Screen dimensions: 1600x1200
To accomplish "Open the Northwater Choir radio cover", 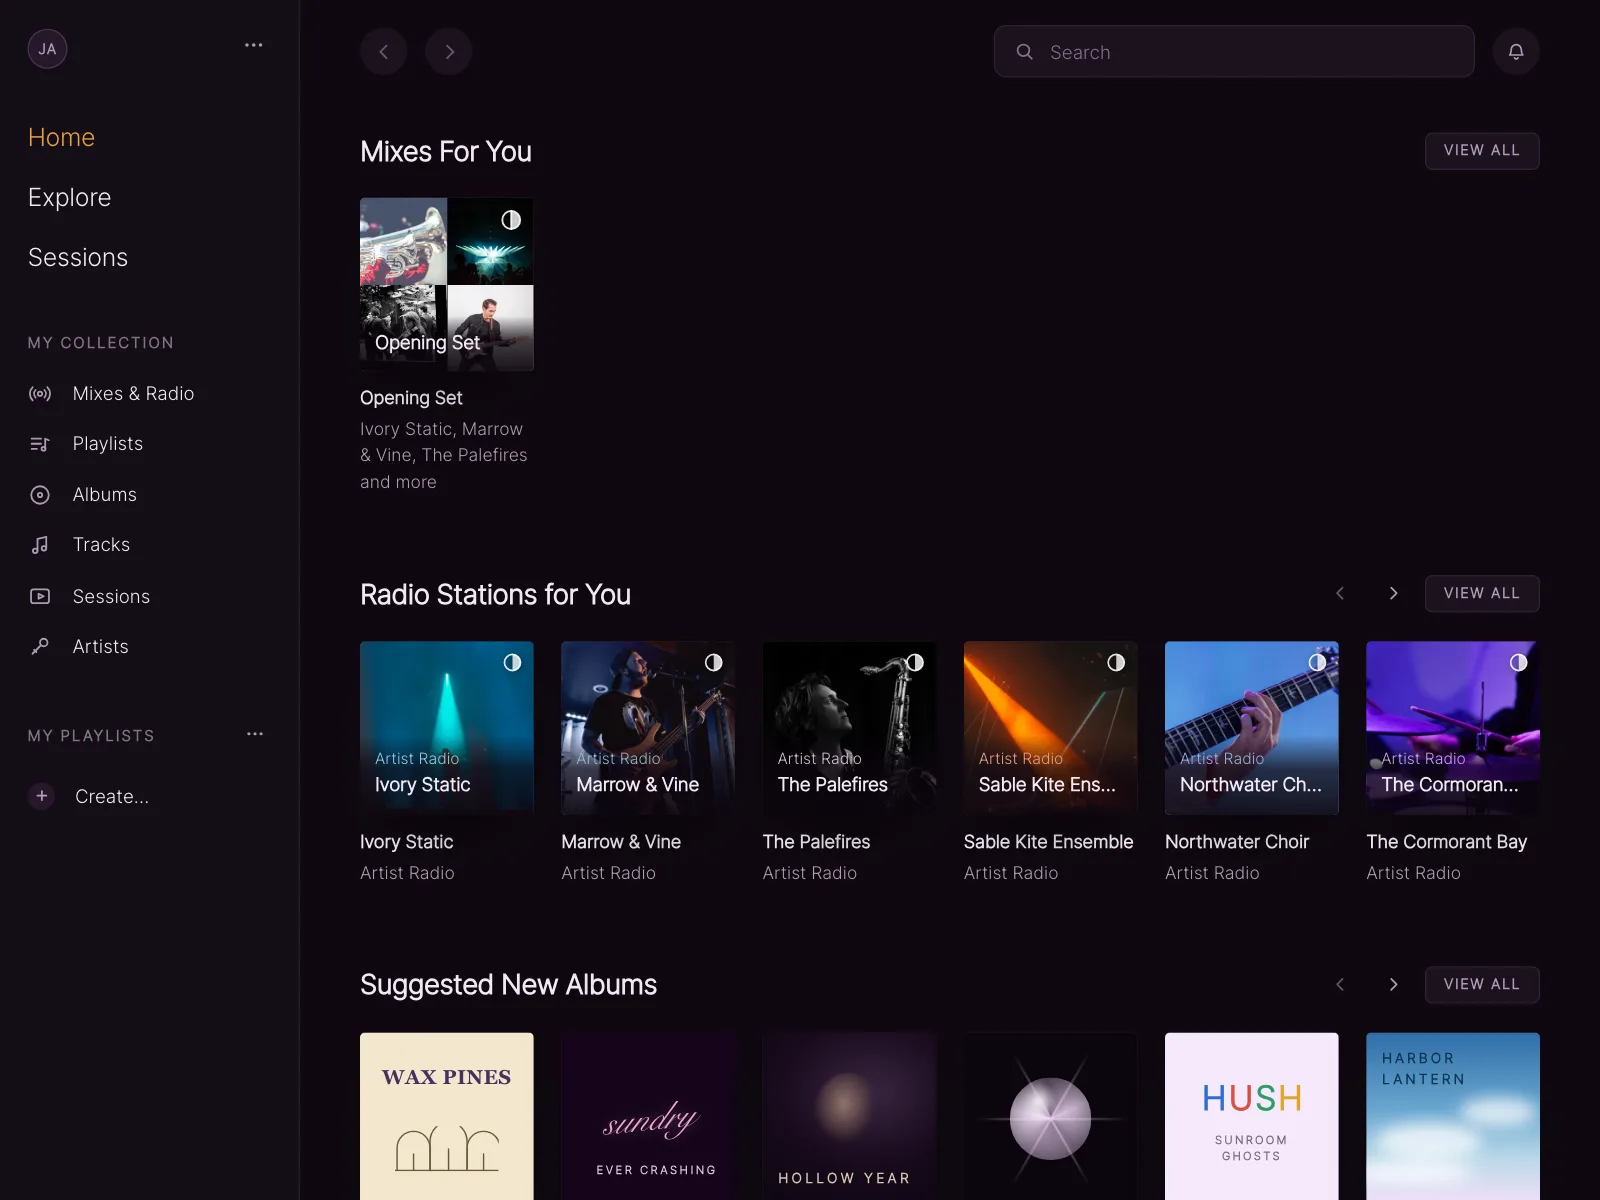I will 1252,728.
